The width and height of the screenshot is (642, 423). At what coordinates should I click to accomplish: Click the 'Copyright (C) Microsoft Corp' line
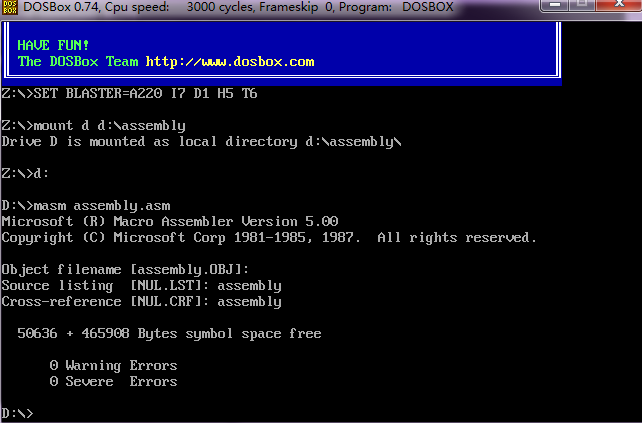tap(269, 238)
